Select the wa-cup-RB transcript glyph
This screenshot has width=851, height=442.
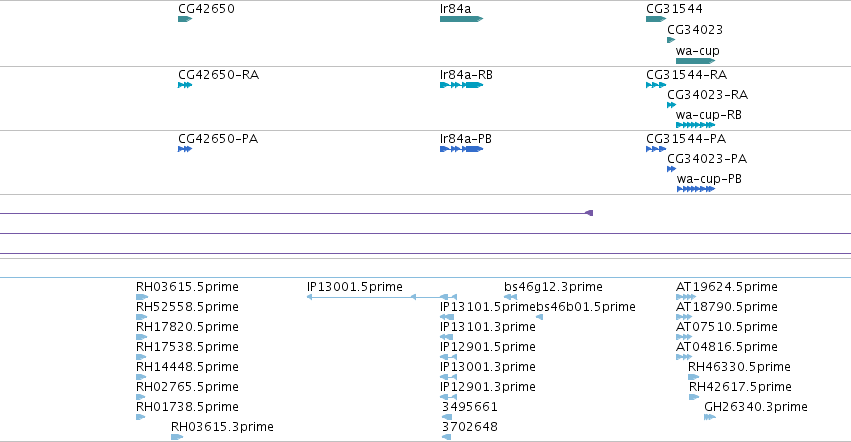(x=695, y=125)
